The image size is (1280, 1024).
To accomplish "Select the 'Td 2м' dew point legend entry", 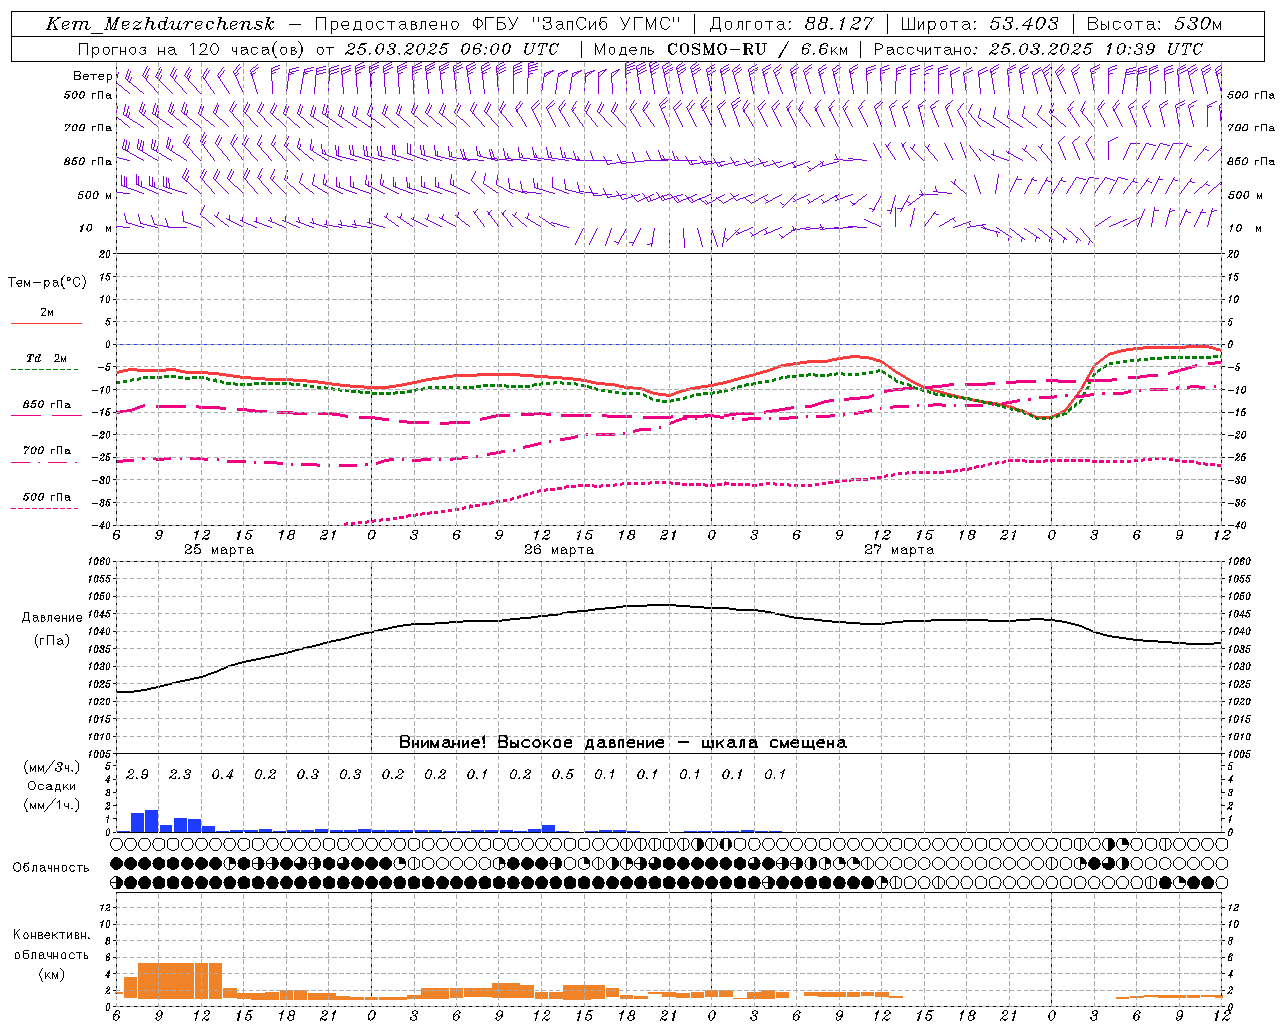I will tap(46, 358).
